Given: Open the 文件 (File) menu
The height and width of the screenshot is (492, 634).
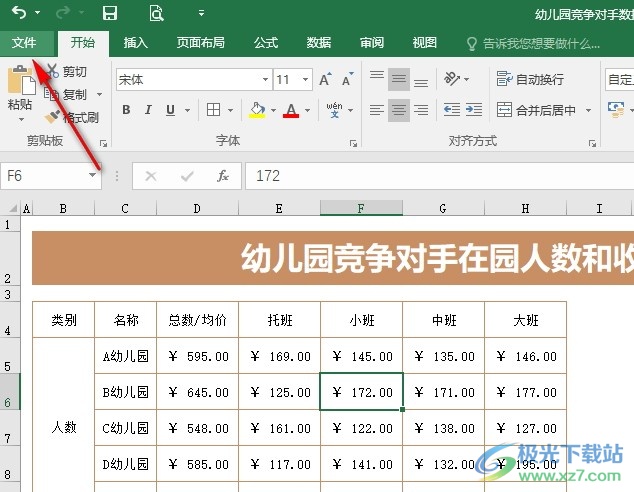Looking at the screenshot, I should (x=24, y=42).
